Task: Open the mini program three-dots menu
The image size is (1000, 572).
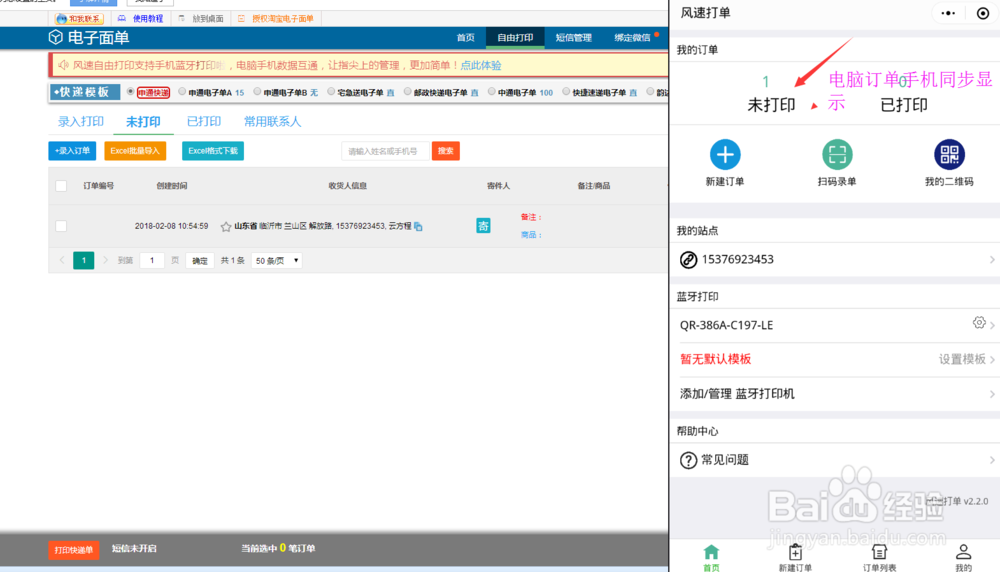Action: 948,13
